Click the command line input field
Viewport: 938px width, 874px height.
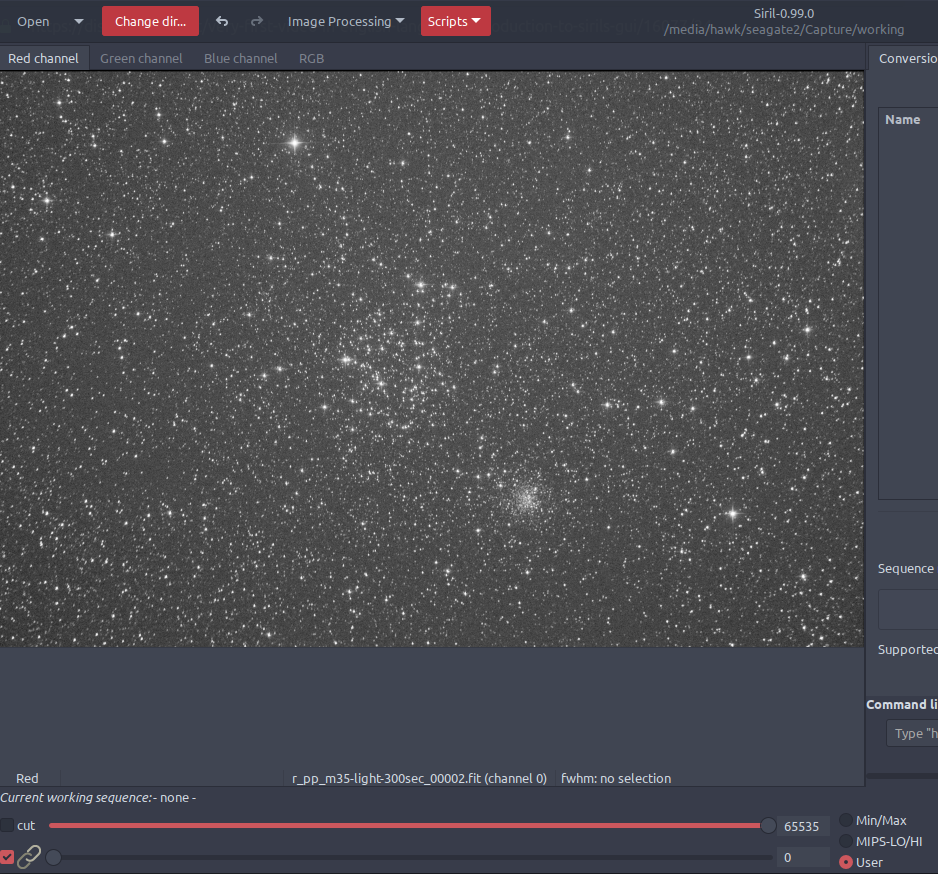pyautogui.click(x=914, y=733)
